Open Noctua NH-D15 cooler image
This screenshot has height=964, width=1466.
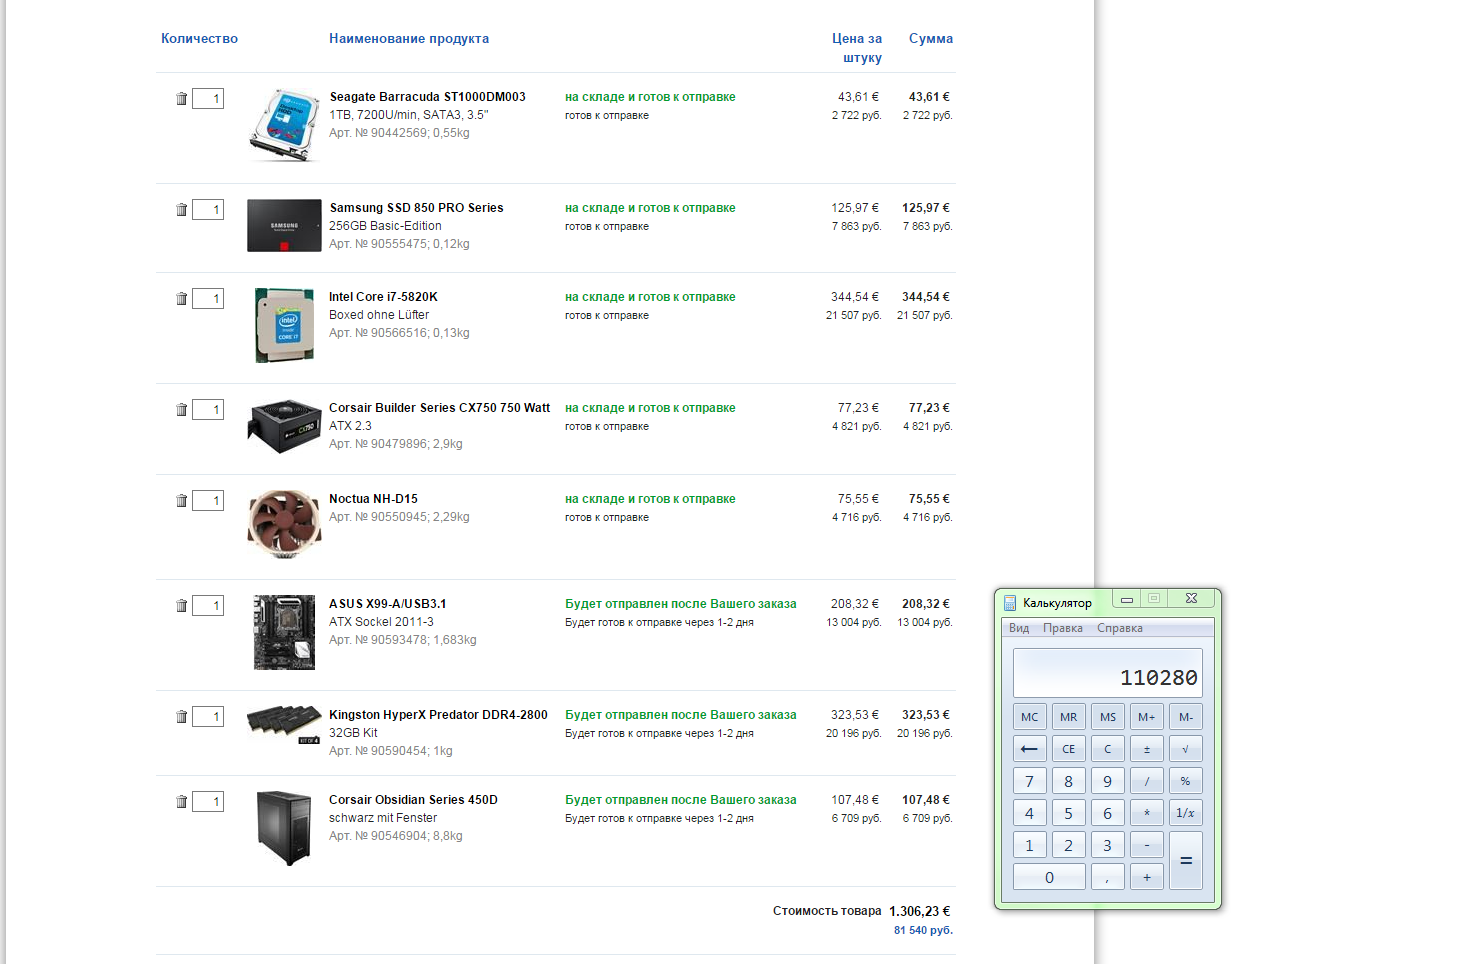point(284,524)
